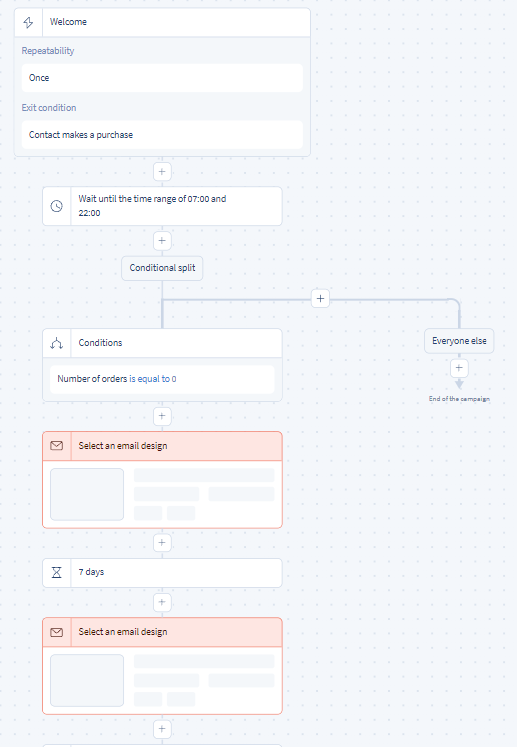Click the envelope icon on the first email step
Image resolution: width=517 pixels, height=747 pixels.
coord(57,445)
